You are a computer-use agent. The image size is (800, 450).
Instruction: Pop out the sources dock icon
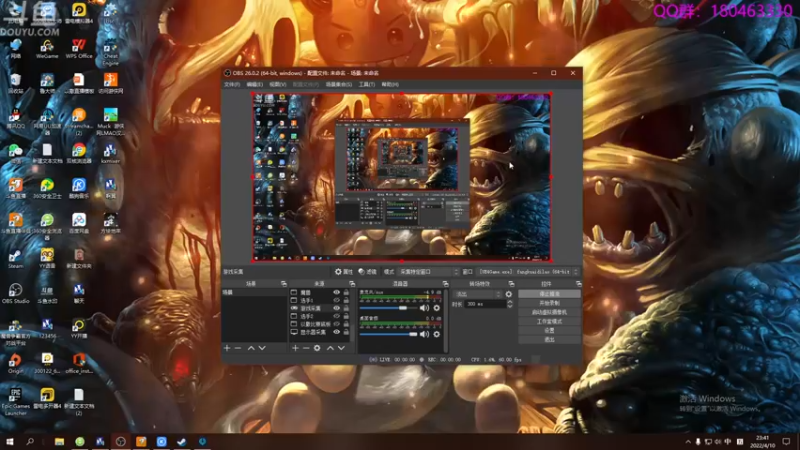[x=352, y=284]
